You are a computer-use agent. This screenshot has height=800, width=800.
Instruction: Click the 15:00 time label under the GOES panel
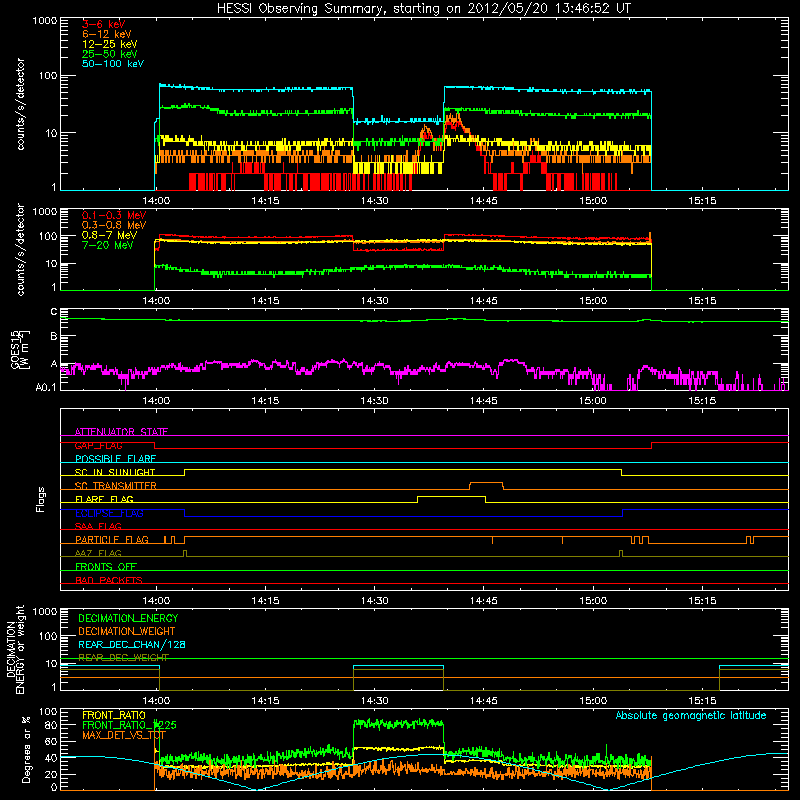593,401
